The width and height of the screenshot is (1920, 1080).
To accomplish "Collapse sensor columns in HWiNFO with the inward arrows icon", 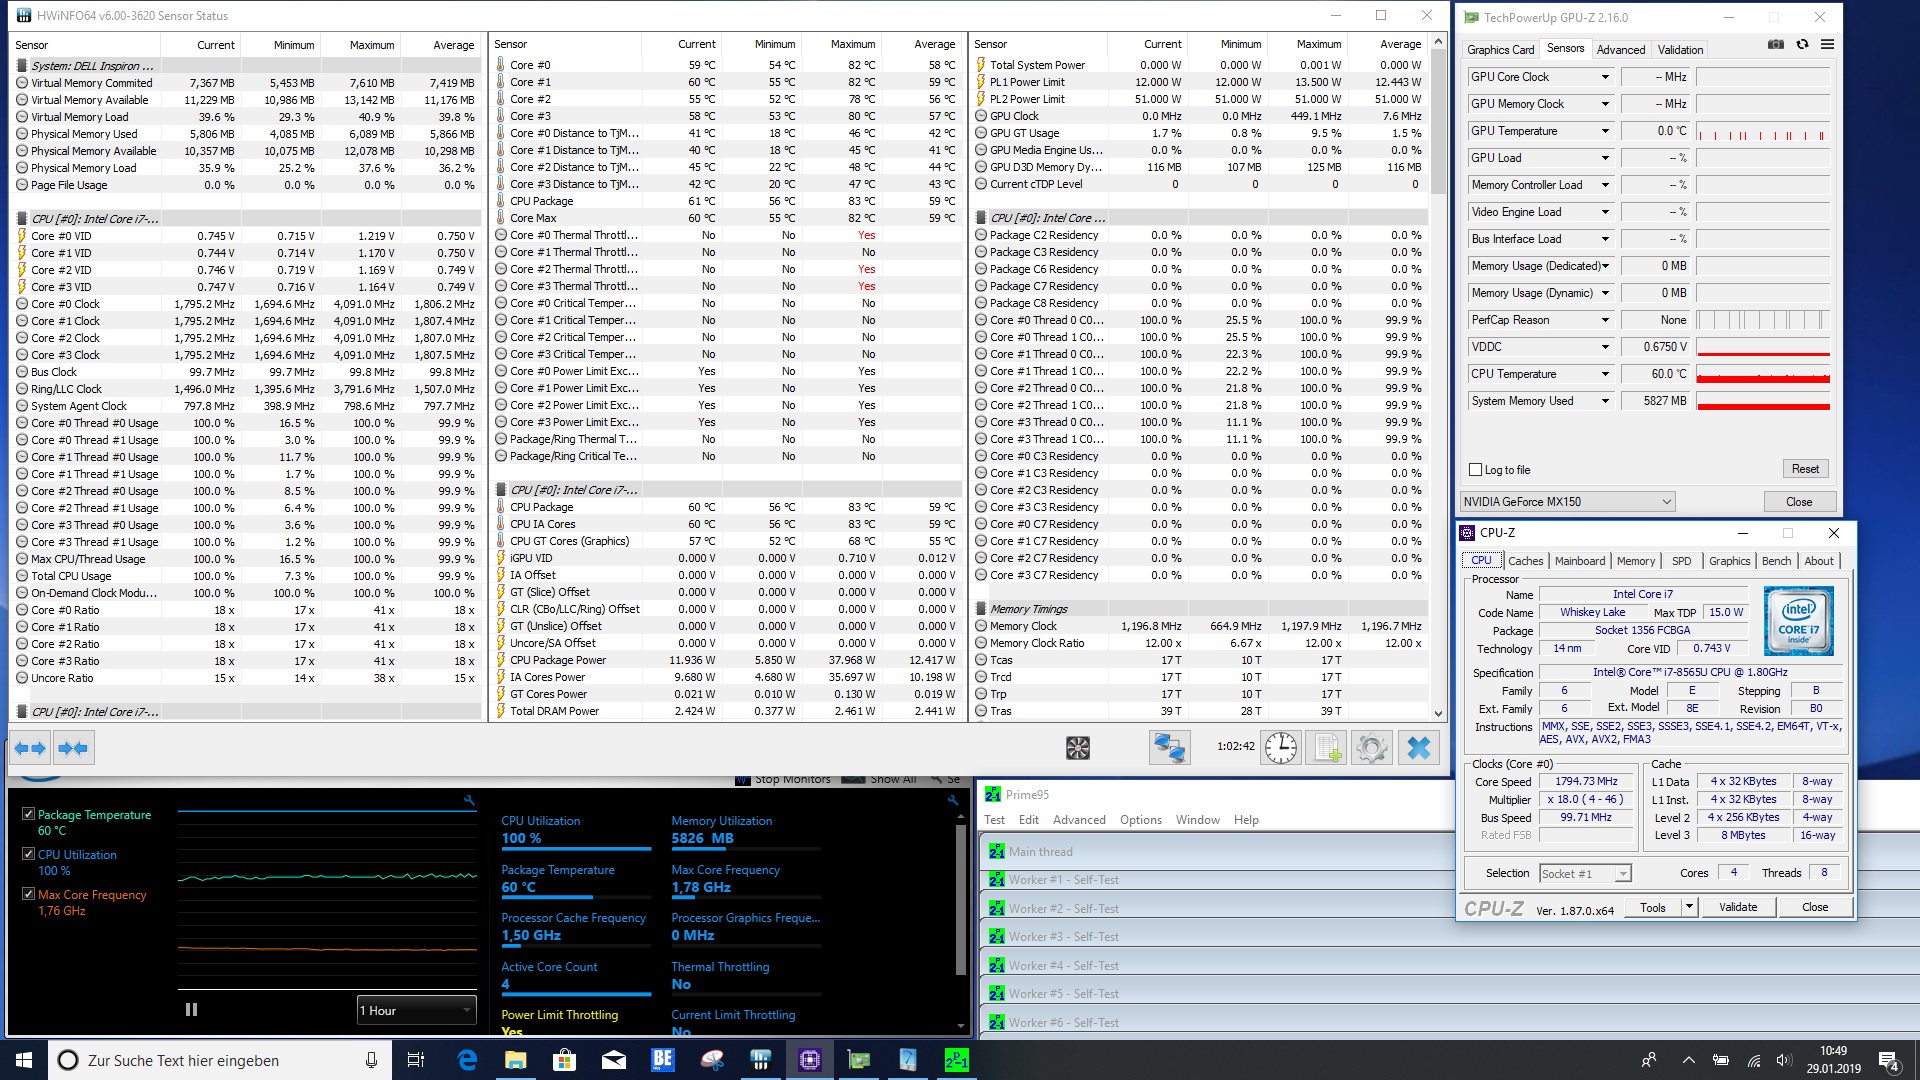I will click(72, 748).
